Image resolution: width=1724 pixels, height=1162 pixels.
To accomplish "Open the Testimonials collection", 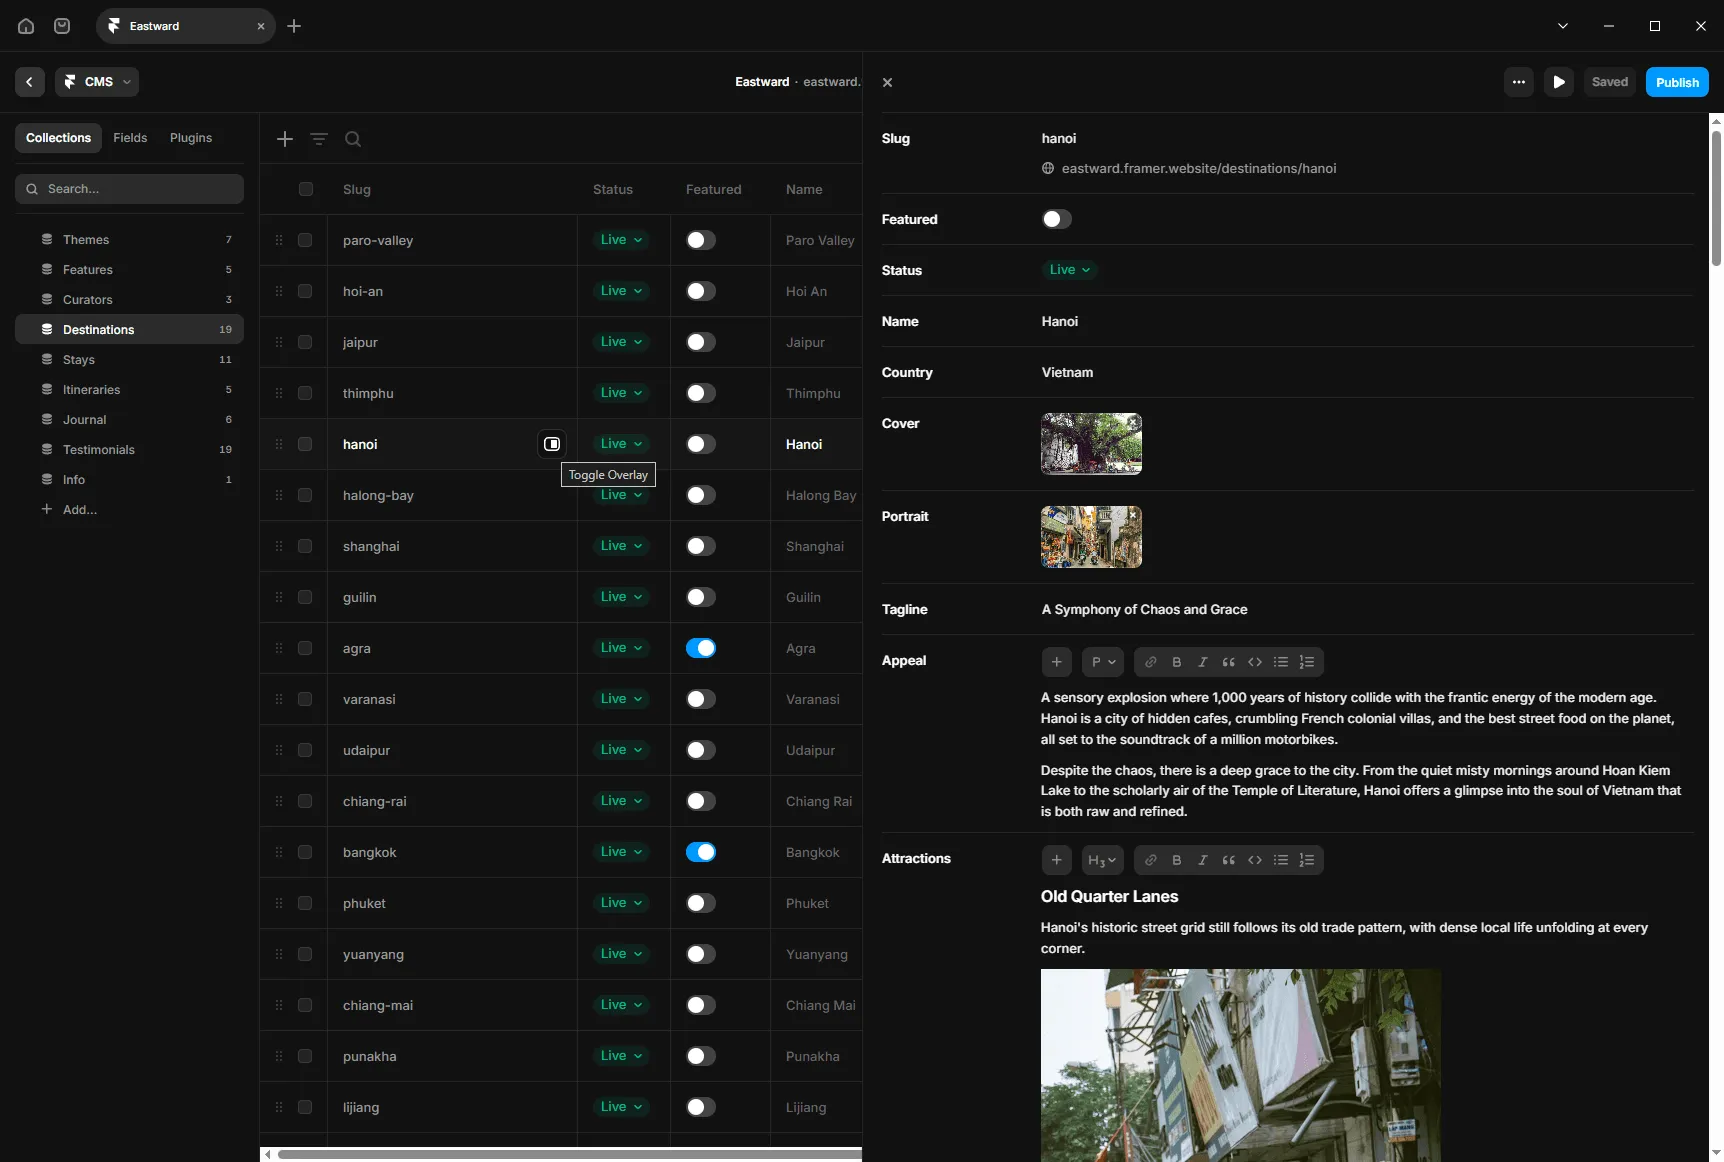I will (x=129, y=450).
